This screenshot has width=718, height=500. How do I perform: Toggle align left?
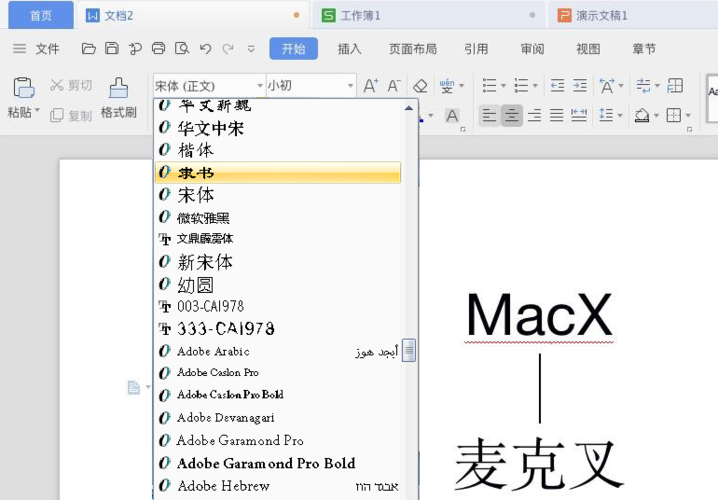pos(489,115)
